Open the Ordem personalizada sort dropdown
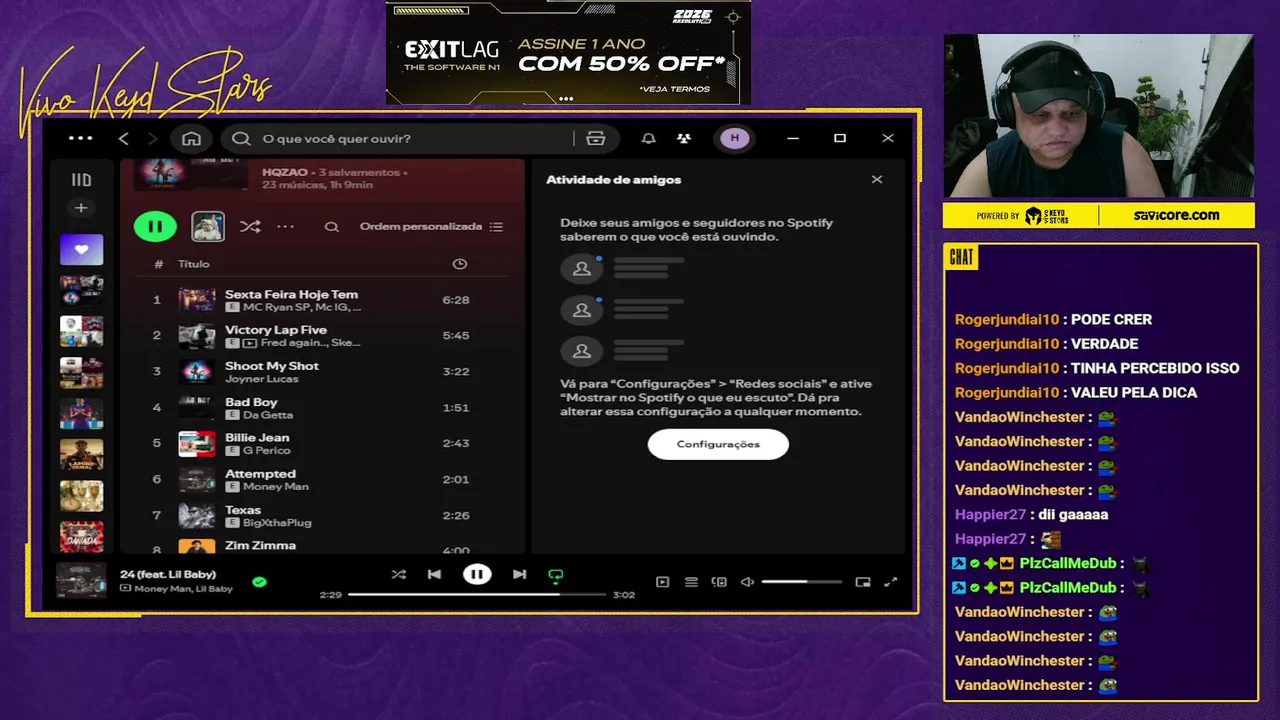1280x720 pixels. [x=431, y=227]
